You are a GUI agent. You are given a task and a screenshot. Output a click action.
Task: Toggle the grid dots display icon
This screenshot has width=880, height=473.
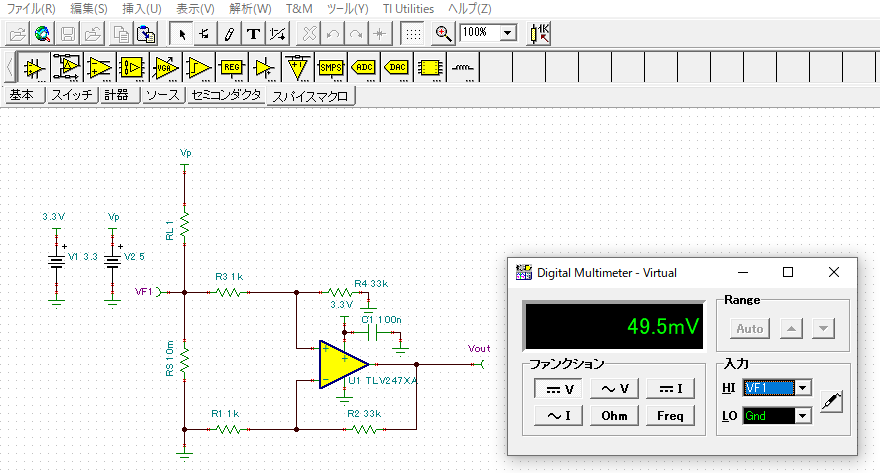coord(413,34)
